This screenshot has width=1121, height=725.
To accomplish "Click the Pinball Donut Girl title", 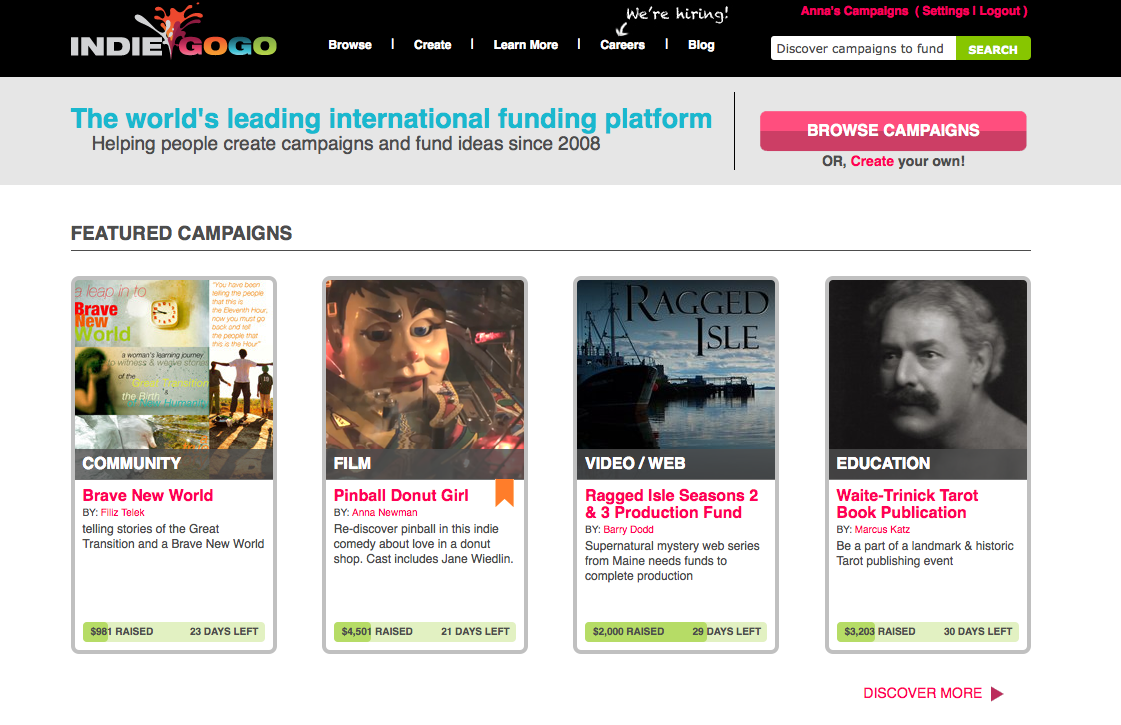I will point(401,495).
